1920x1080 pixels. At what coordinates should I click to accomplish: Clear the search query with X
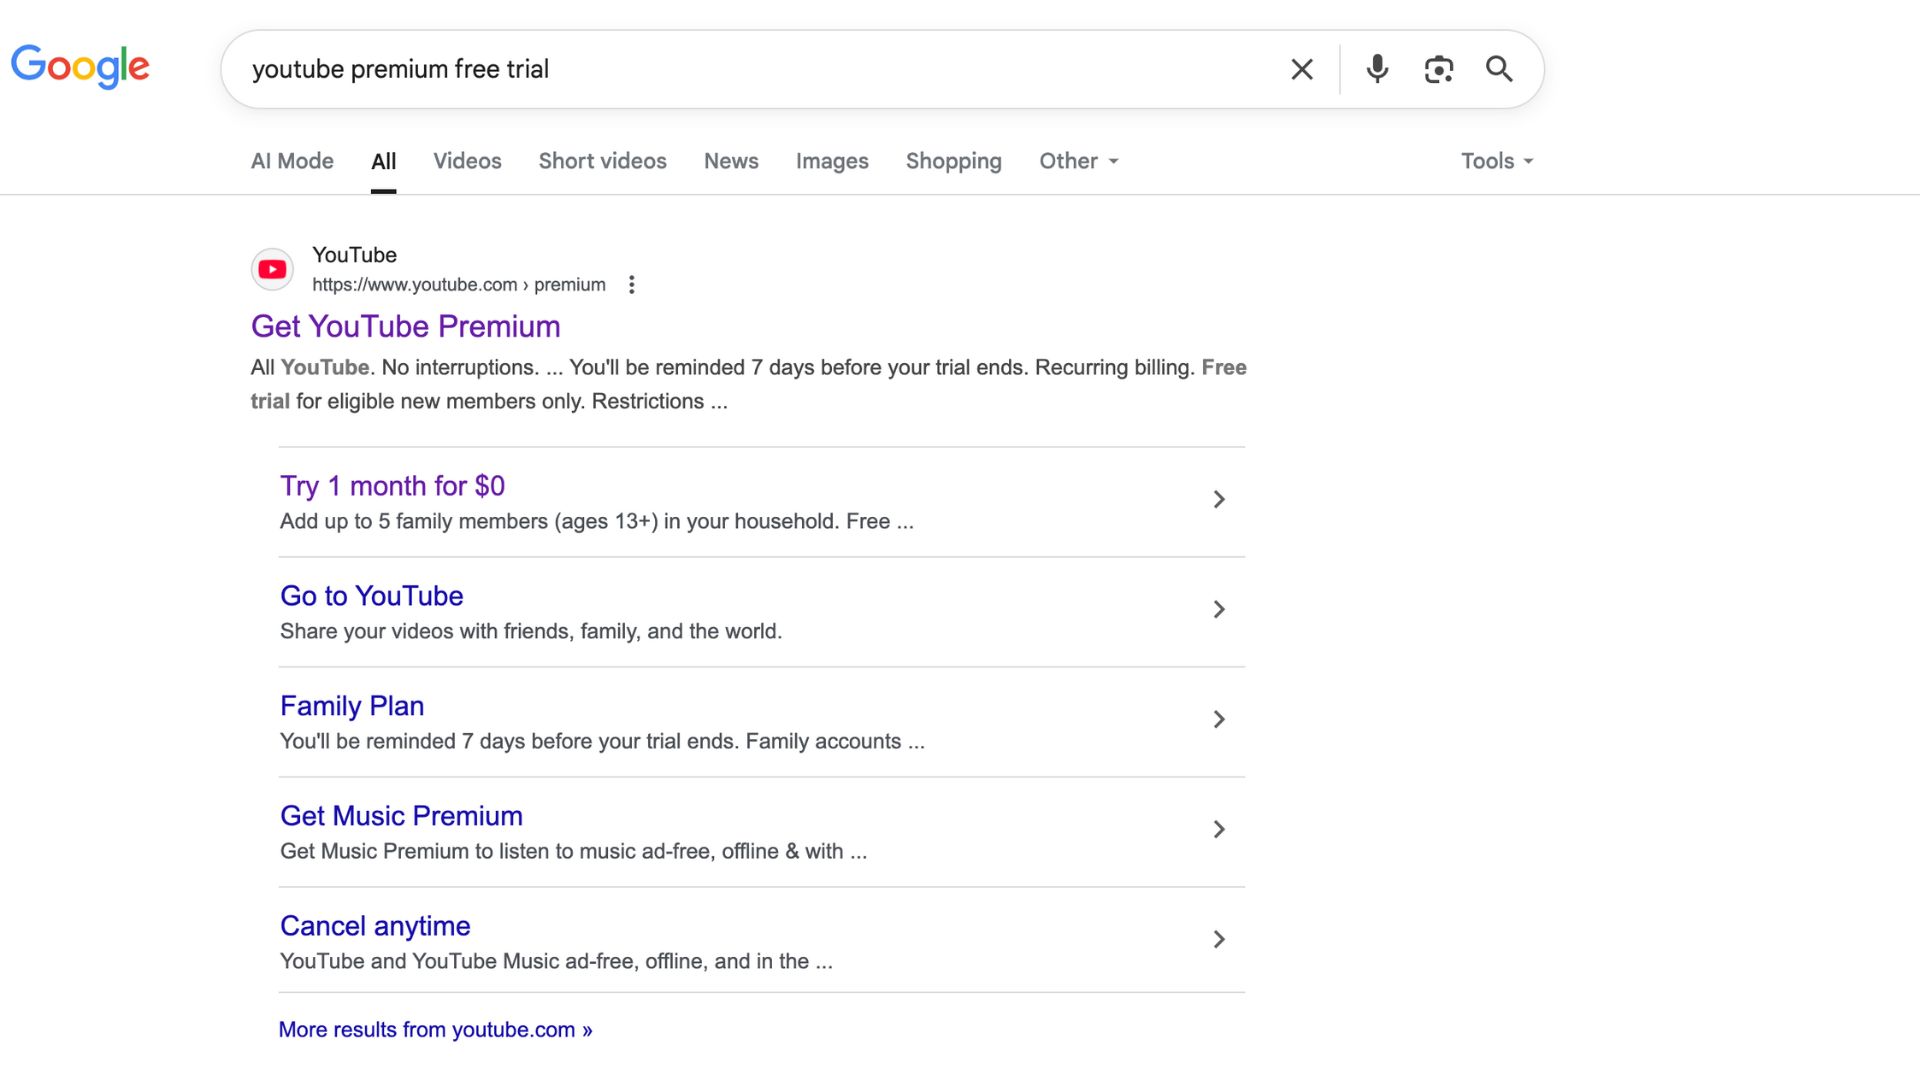[1302, 69]
